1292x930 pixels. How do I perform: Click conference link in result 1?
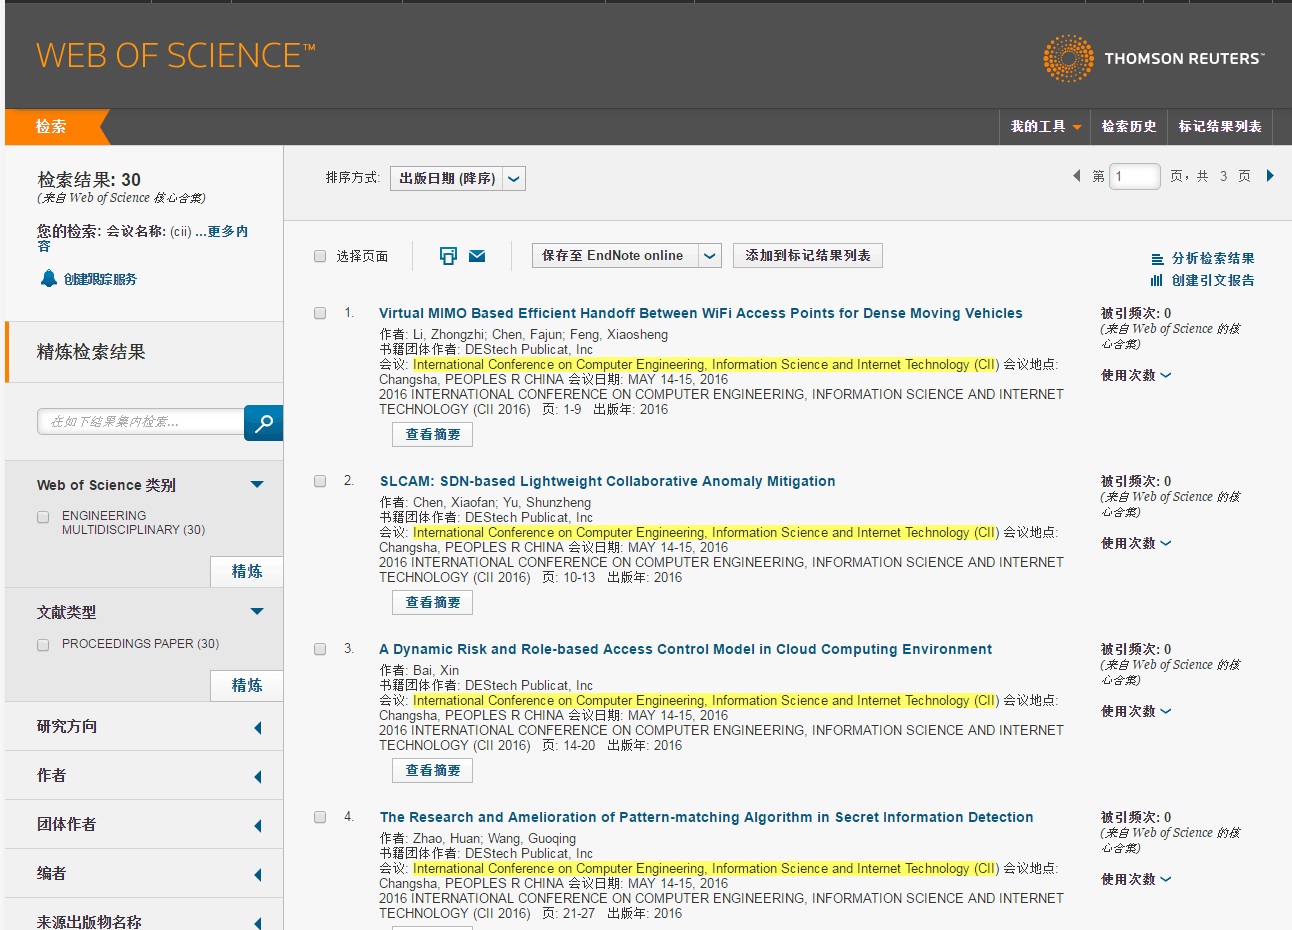click(x=706, y=365)
